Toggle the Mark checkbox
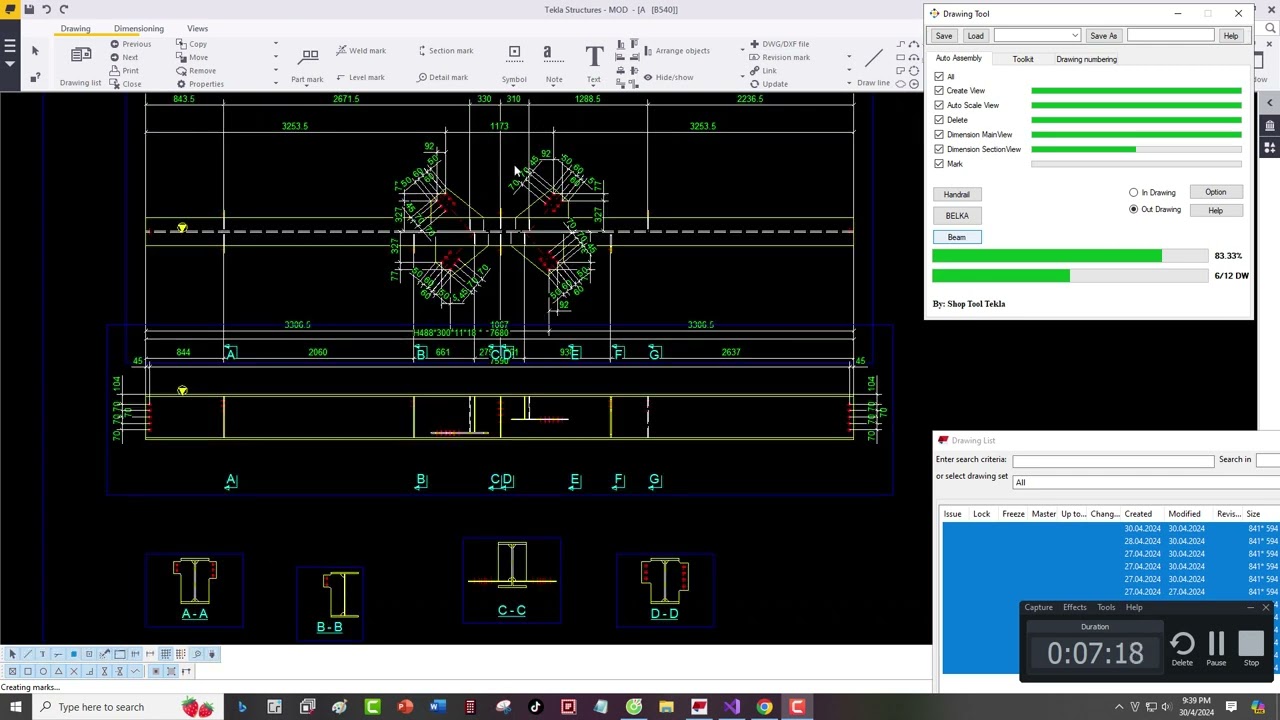 939,164
